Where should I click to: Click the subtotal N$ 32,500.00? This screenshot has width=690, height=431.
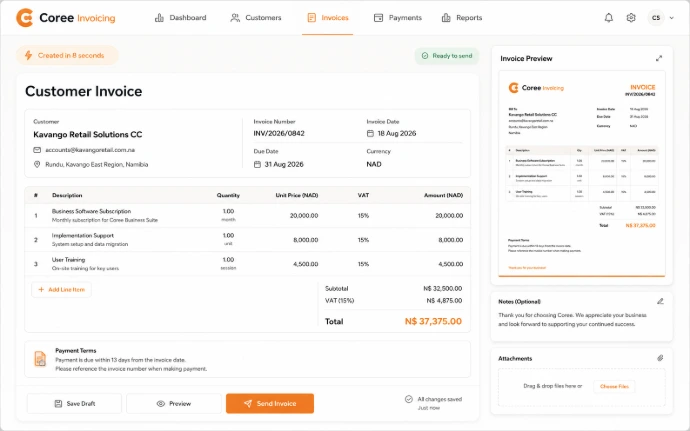(x=442, y=289)
